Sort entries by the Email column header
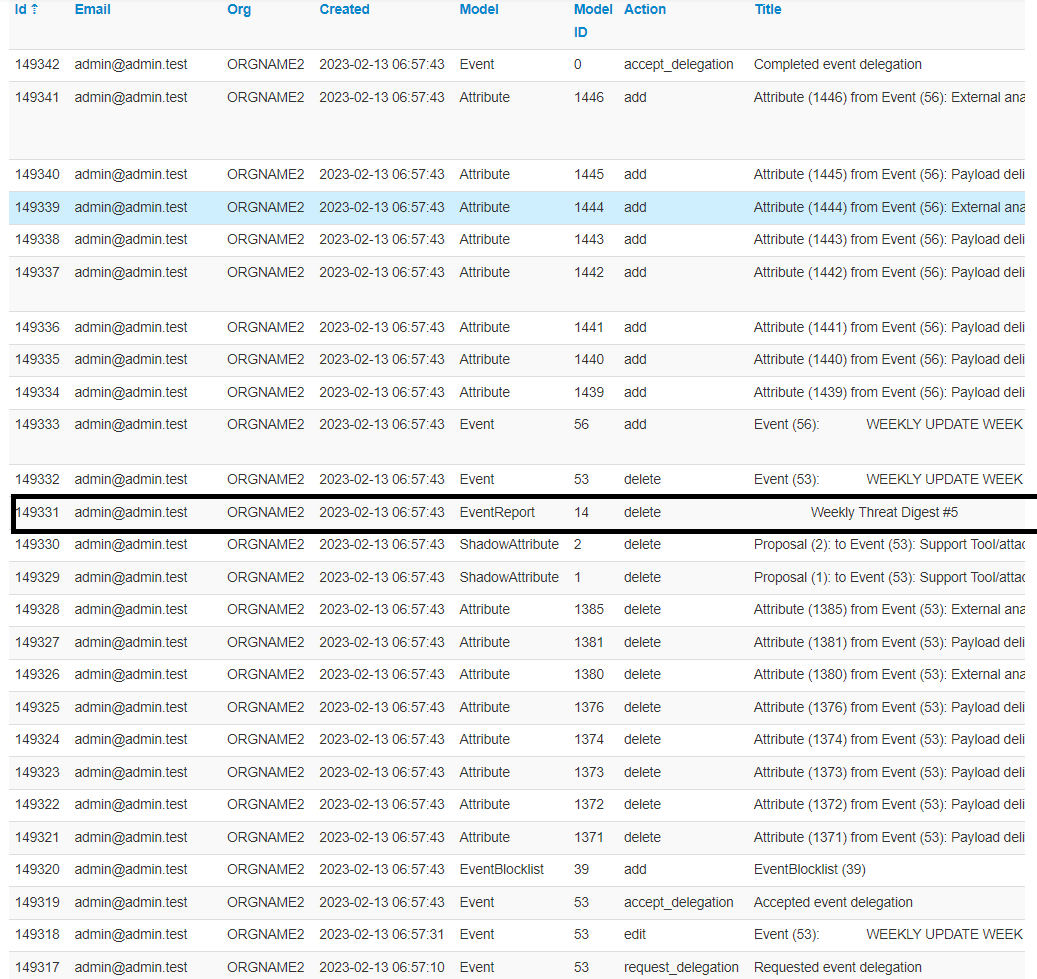This screenshot has width=1037, height=979. click(92, 9)
